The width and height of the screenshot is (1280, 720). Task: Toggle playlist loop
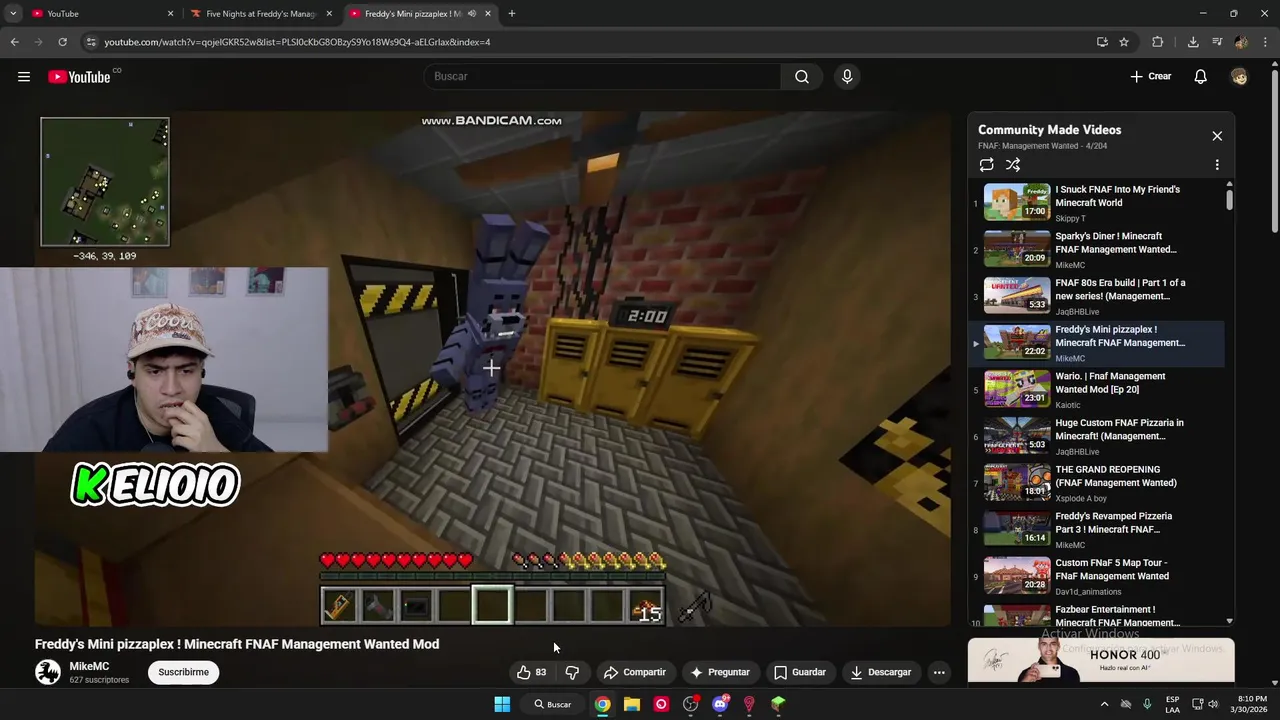(x=987, y=165)
